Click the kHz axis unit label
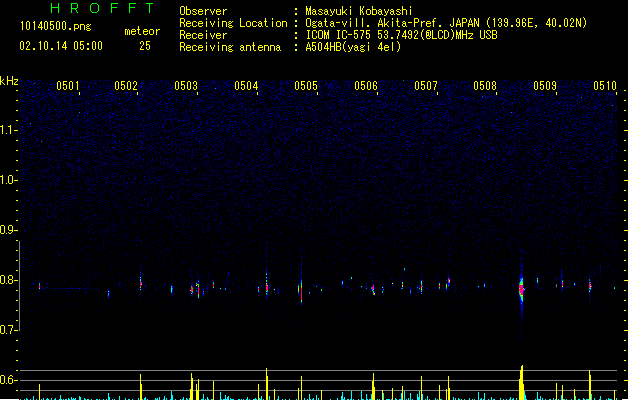 tap(9, 81)
